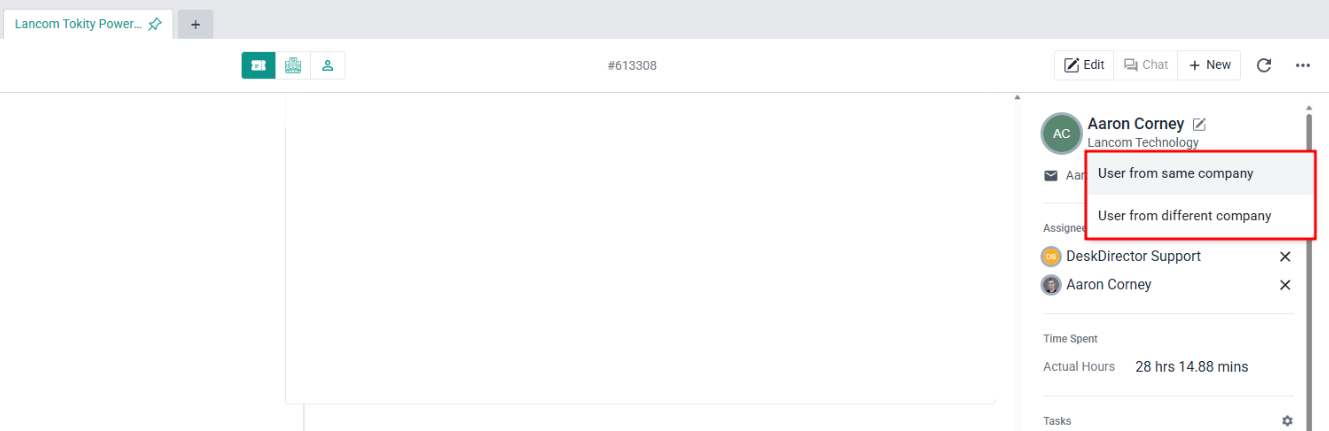Select the Lancom Tokity Power tab
Screen dimensions: 1329x431
tap(77, 24)
